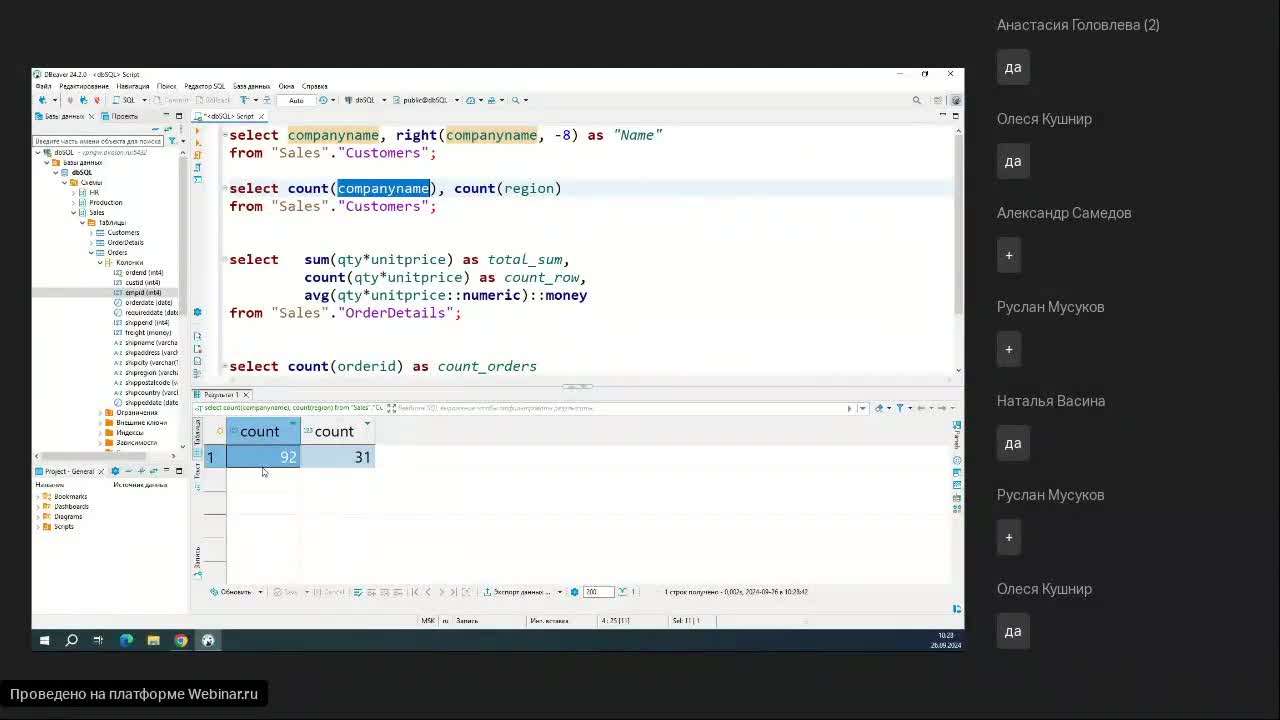
Task: Open the Редактор SQL menu
Action: tap(205, 86)
